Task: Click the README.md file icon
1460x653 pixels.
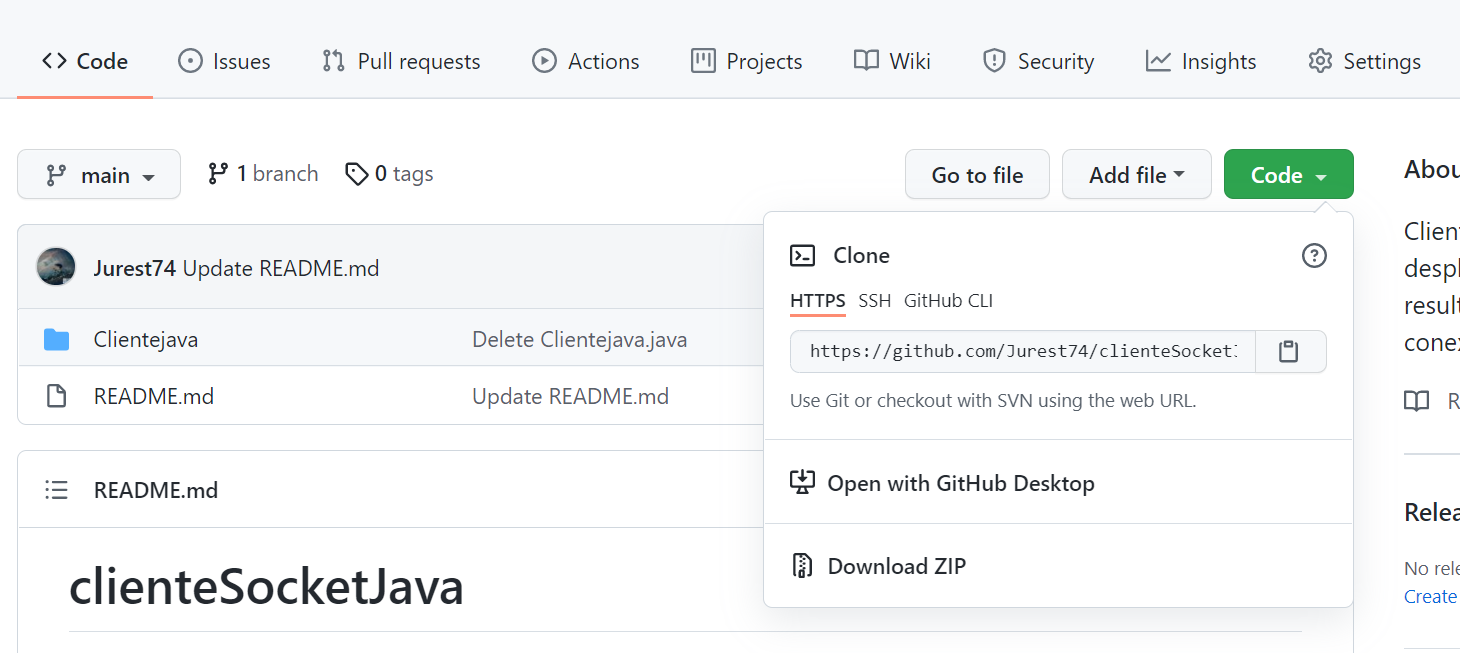Action: point(57,397)
